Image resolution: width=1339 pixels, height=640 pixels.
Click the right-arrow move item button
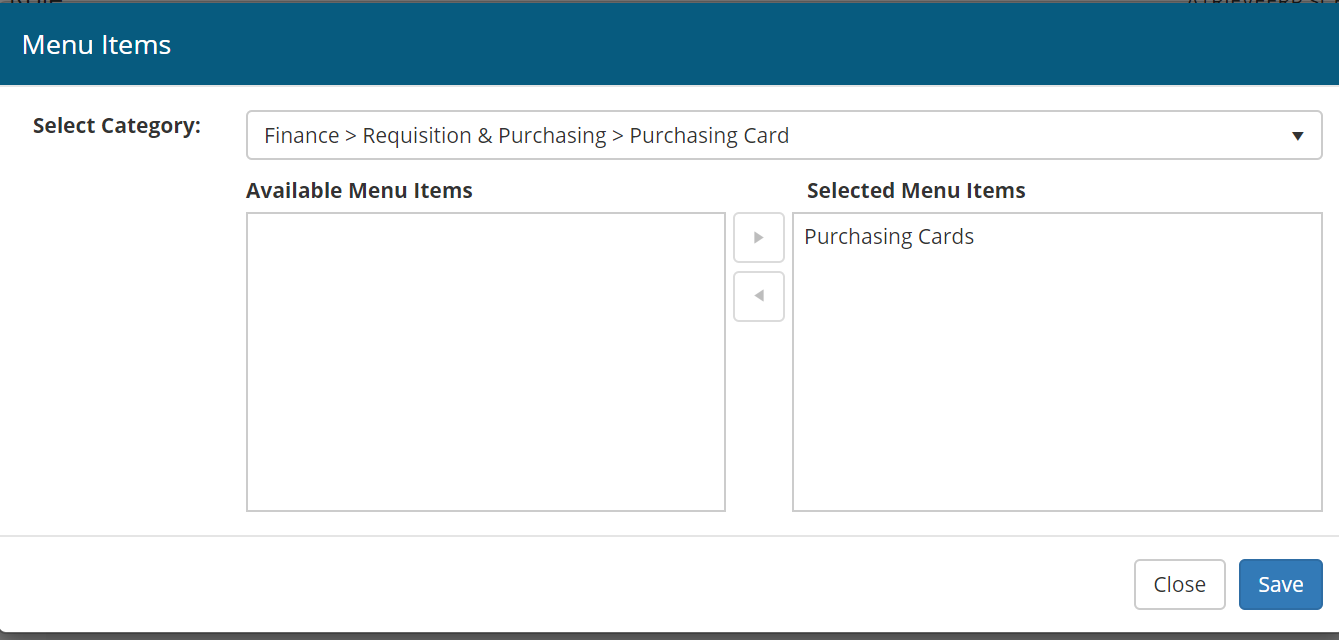click(x=758, y=238)
